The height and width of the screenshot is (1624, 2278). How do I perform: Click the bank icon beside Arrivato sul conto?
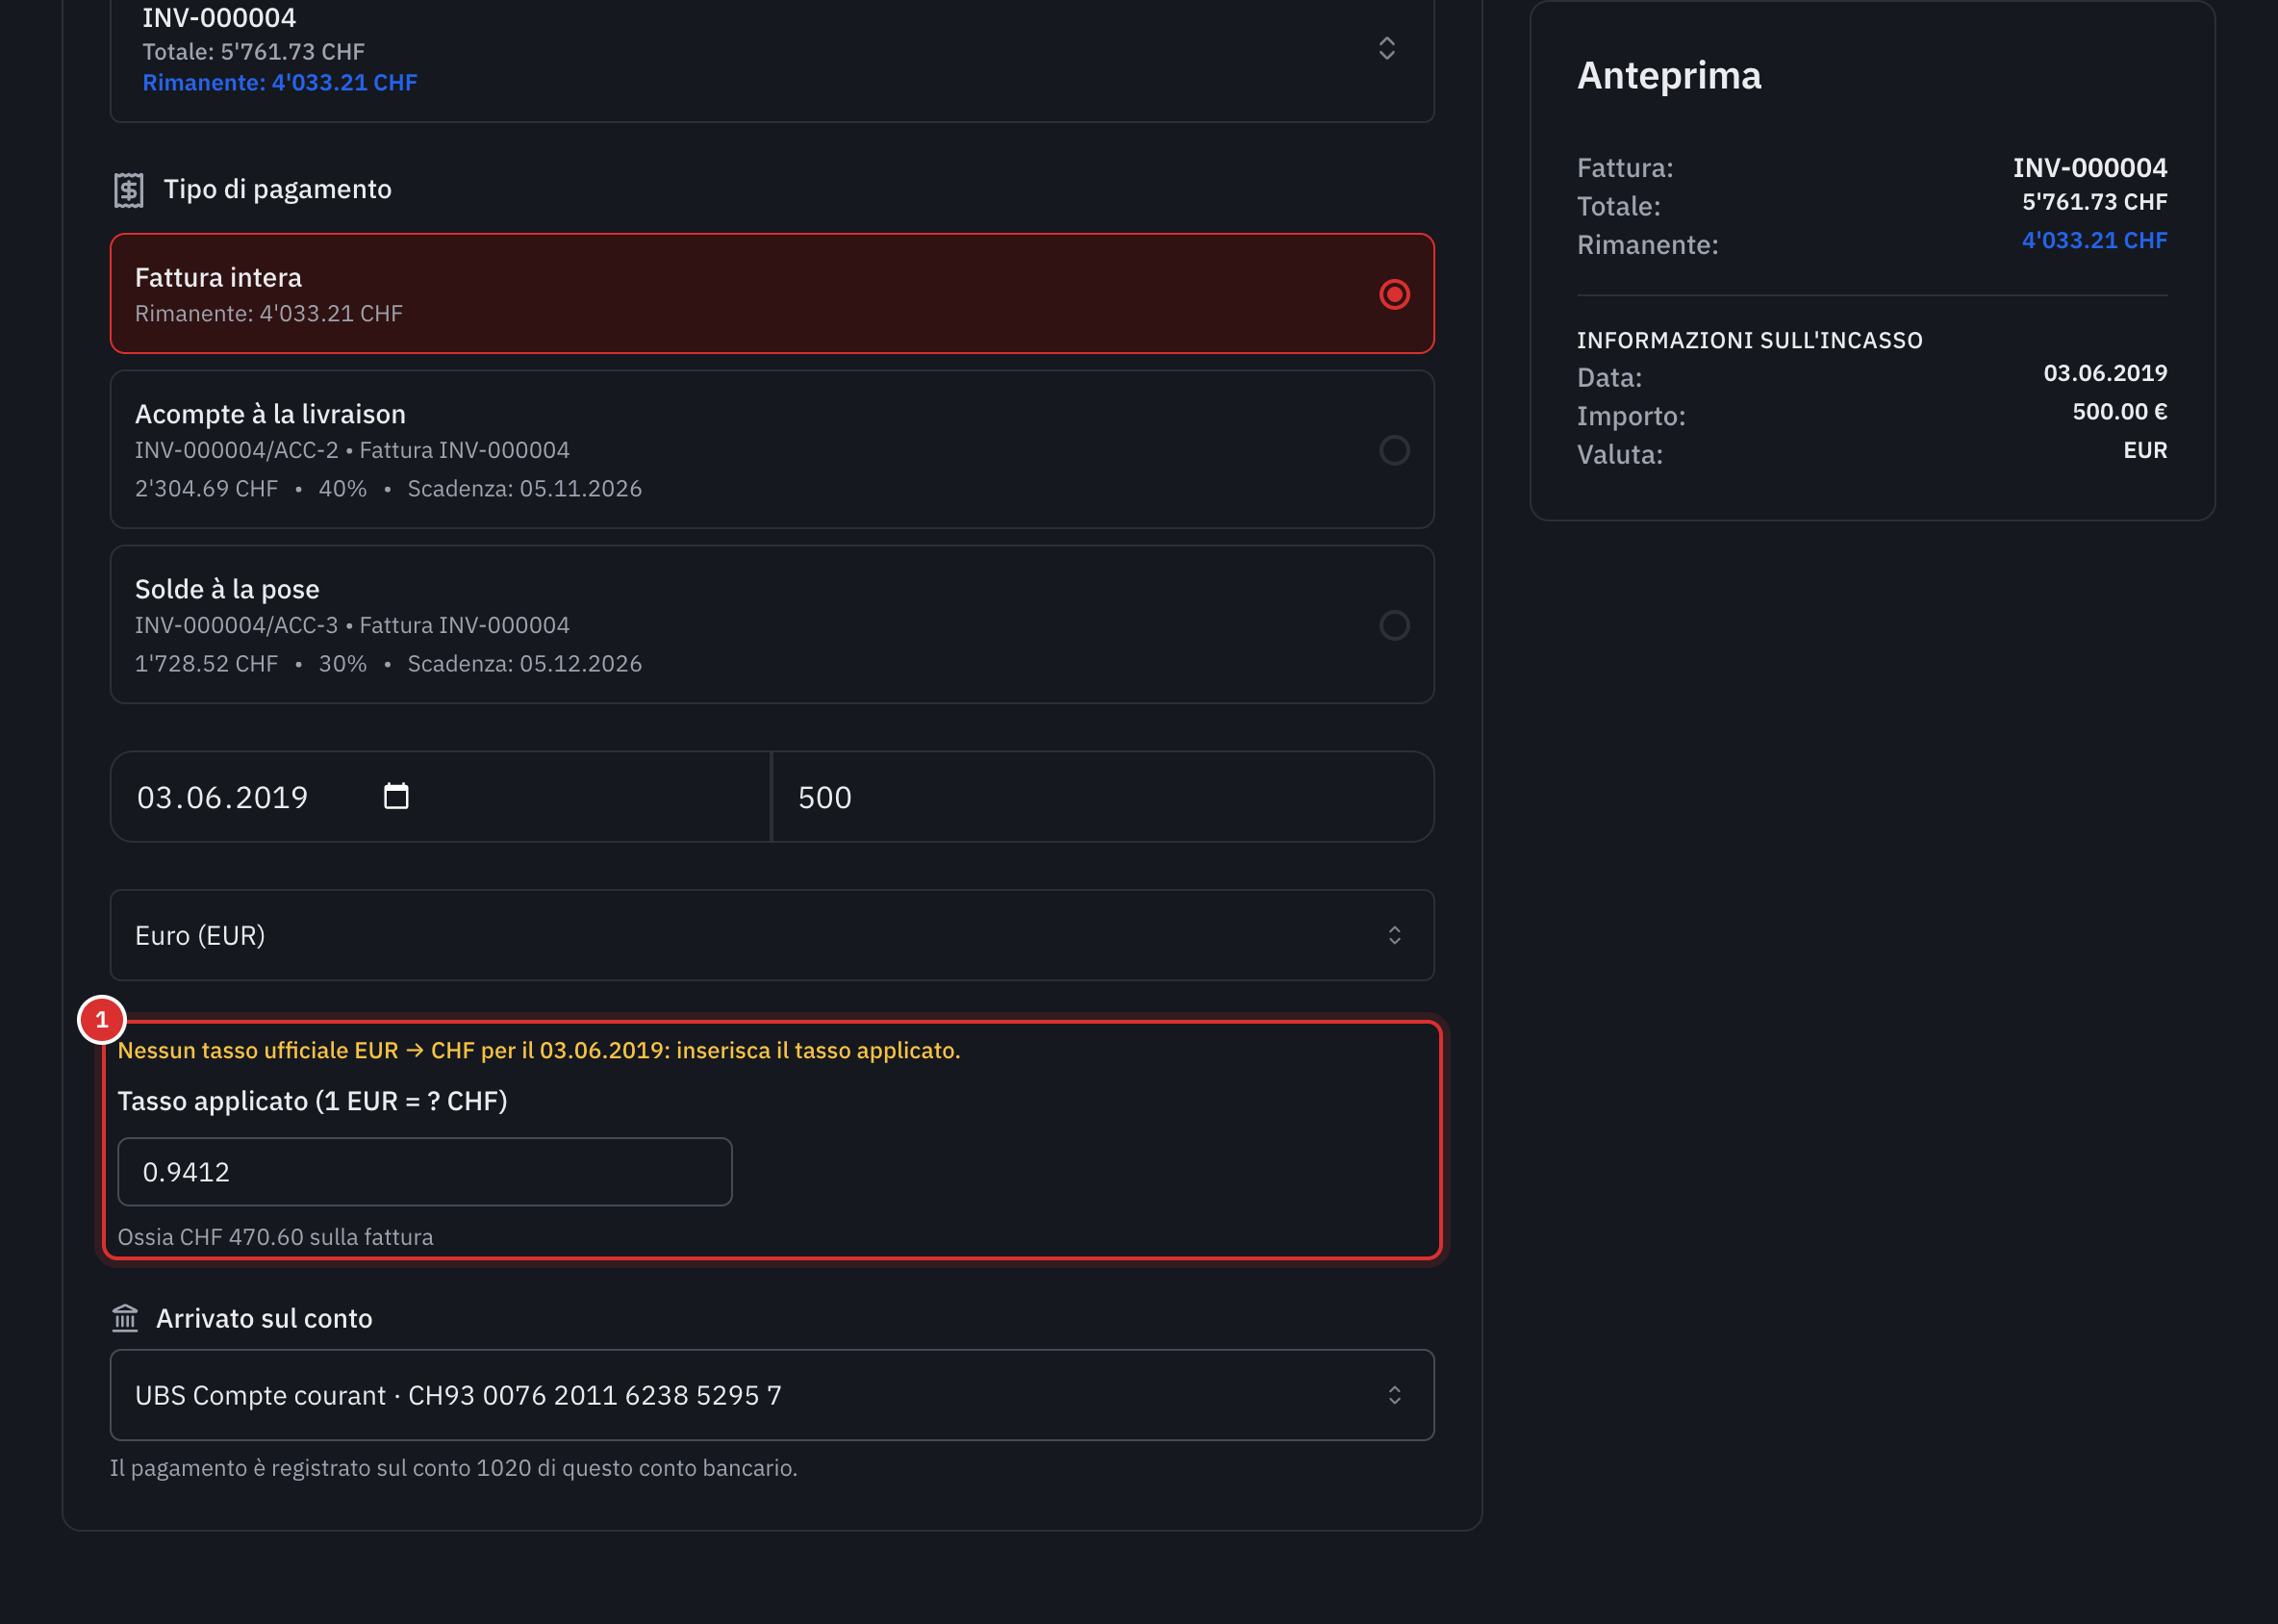click(125, 1318)
